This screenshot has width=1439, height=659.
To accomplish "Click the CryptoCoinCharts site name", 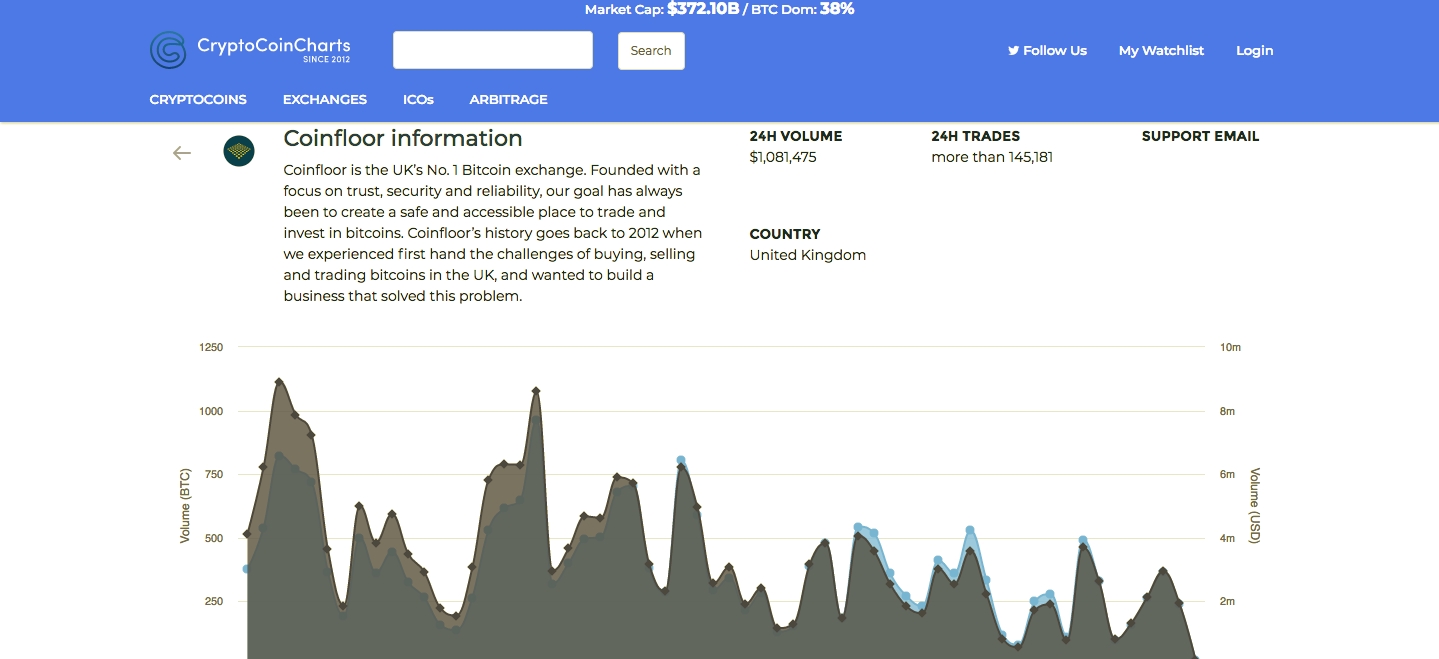I will tap(274, 45).
